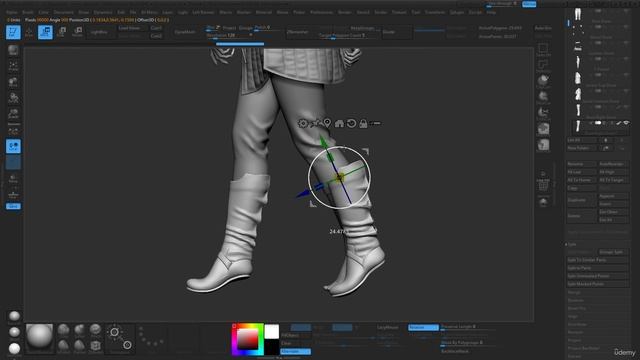Screen dimensions: 640x360
Task: Open the gizmo customize gear icon
Action: coord(302,123)
